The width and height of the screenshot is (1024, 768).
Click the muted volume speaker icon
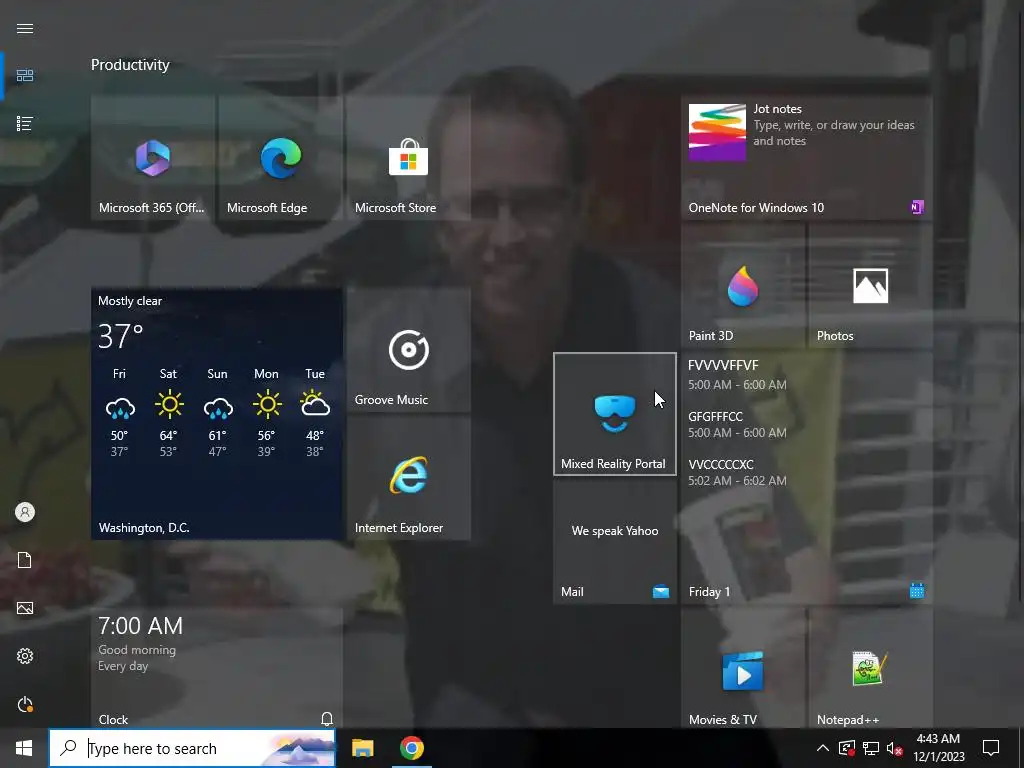tap(894, 748)
